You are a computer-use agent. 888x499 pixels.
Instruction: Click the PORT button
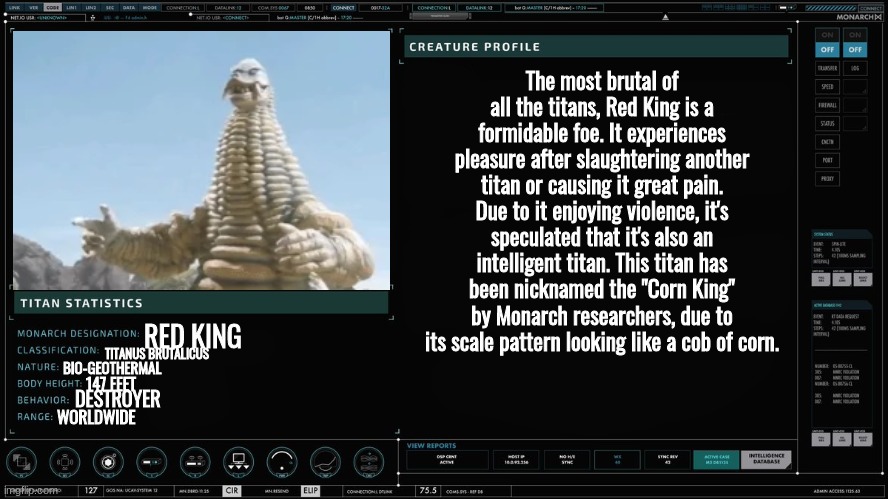coord(827,160)
